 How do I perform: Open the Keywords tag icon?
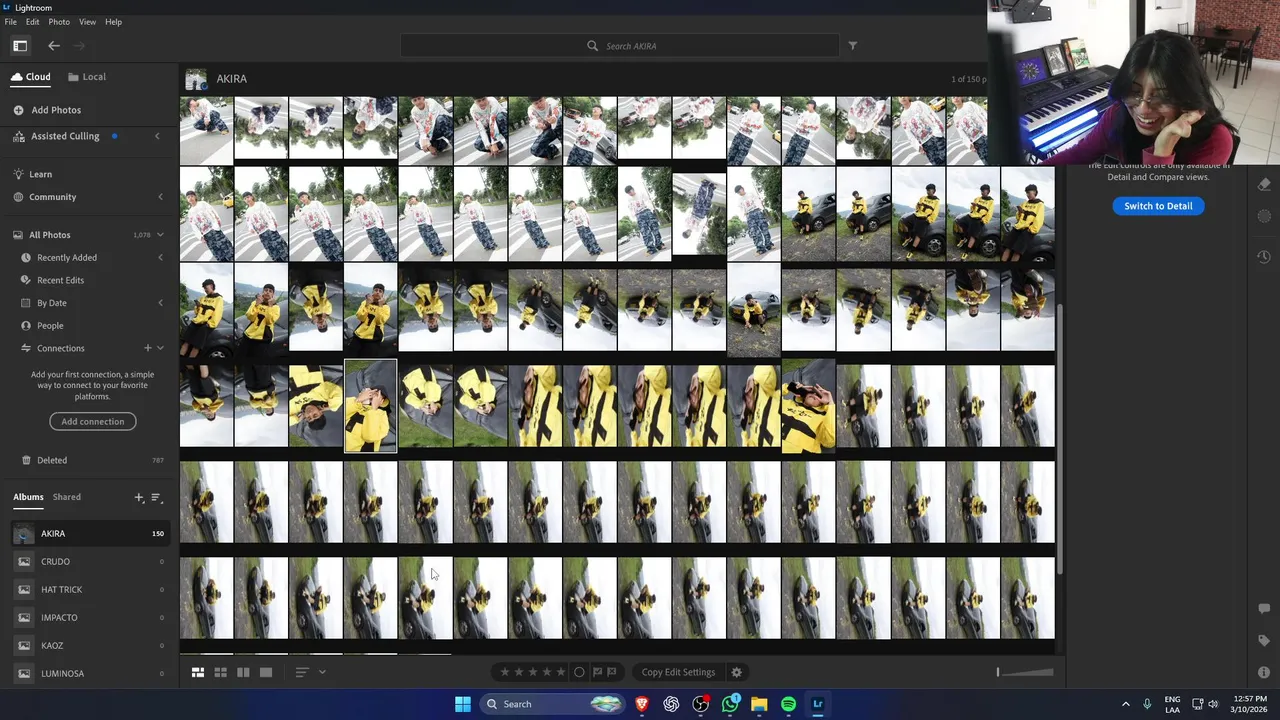point(1264,641)
